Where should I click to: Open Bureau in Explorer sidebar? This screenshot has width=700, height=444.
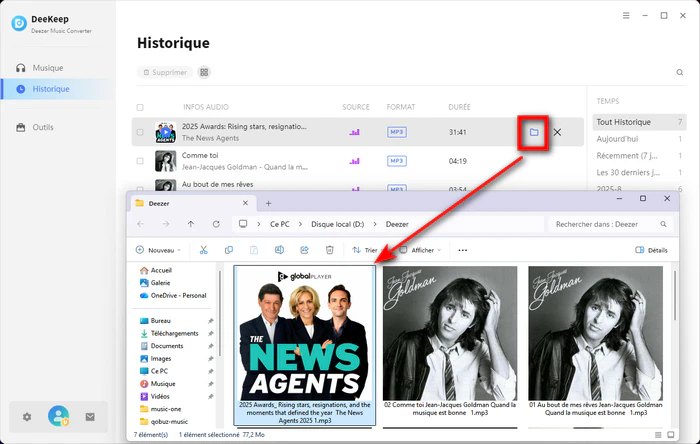click(155, 321)
